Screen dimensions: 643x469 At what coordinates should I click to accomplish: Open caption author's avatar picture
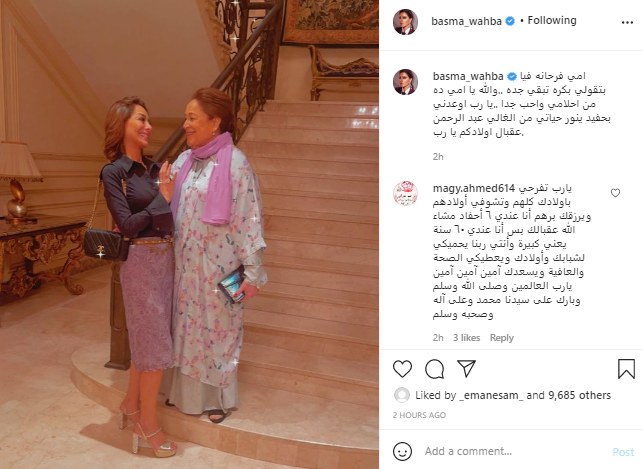click(x=405, y=82)
